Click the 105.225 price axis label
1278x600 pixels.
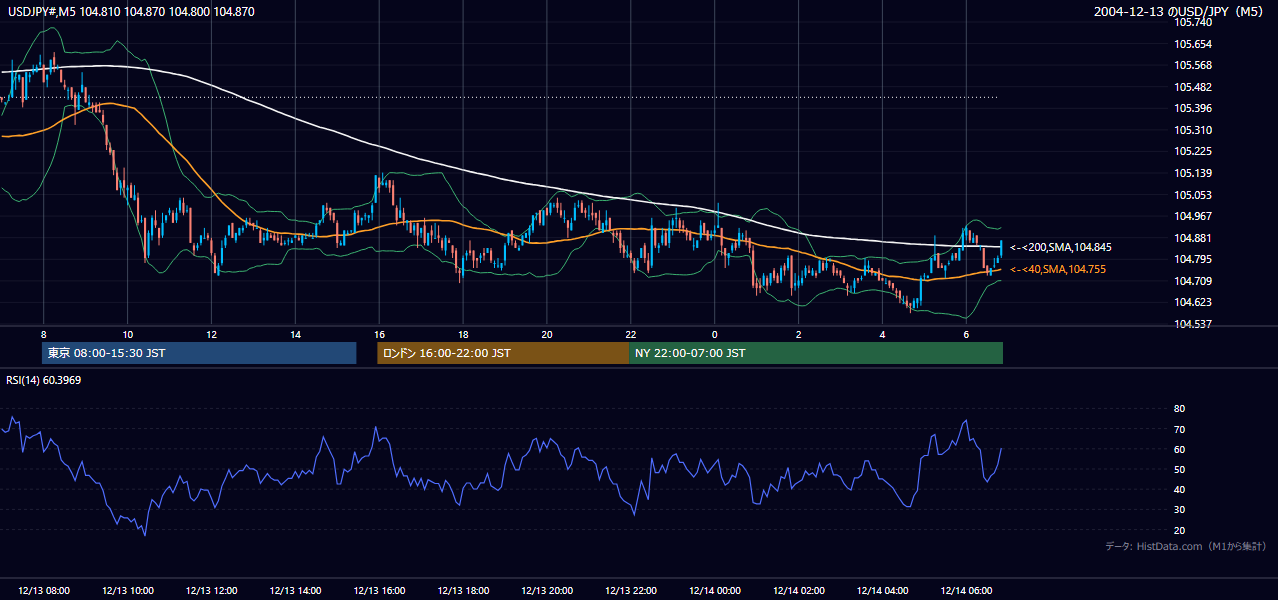pyautogui.click(x=1192, y=152)
